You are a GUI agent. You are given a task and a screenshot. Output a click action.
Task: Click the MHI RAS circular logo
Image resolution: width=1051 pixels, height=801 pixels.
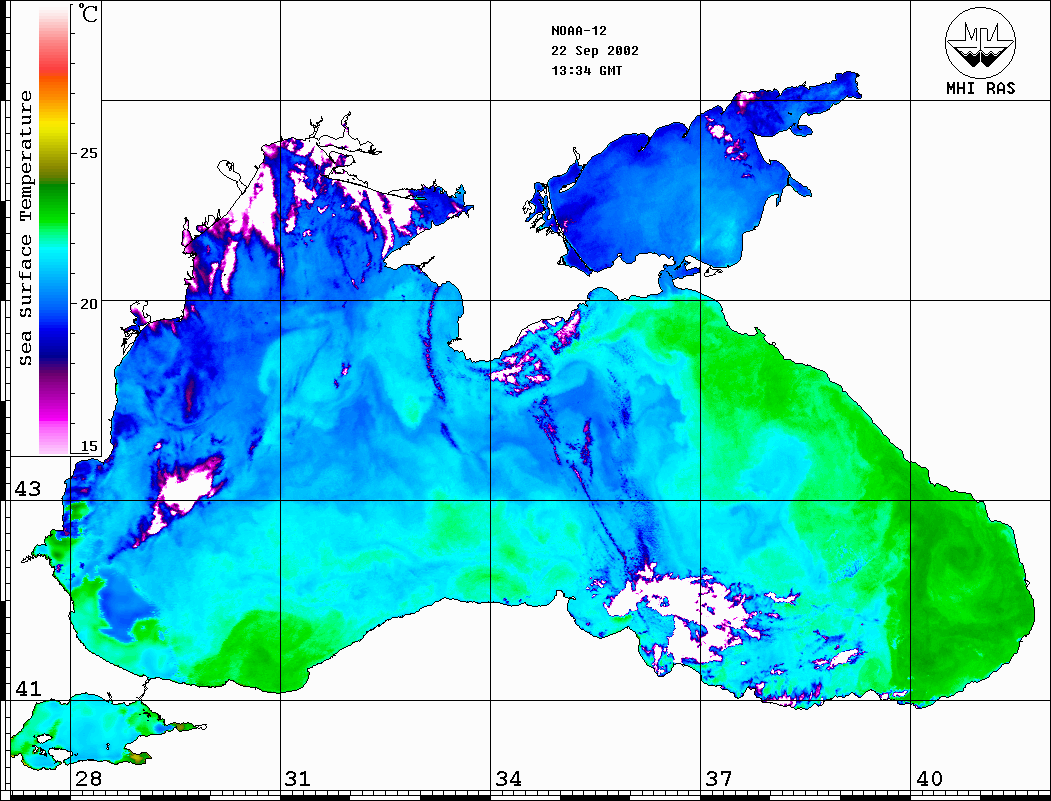pos(980,42)
